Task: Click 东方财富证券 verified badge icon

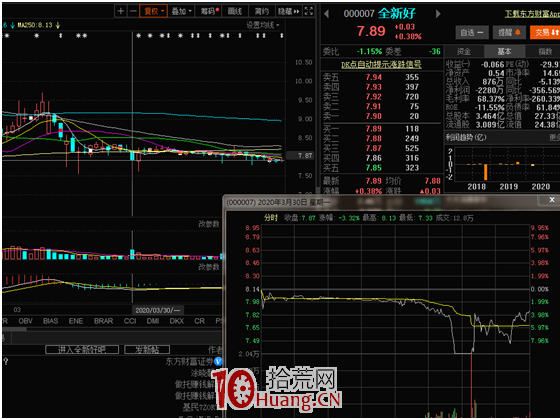Action: coord(218,361)
